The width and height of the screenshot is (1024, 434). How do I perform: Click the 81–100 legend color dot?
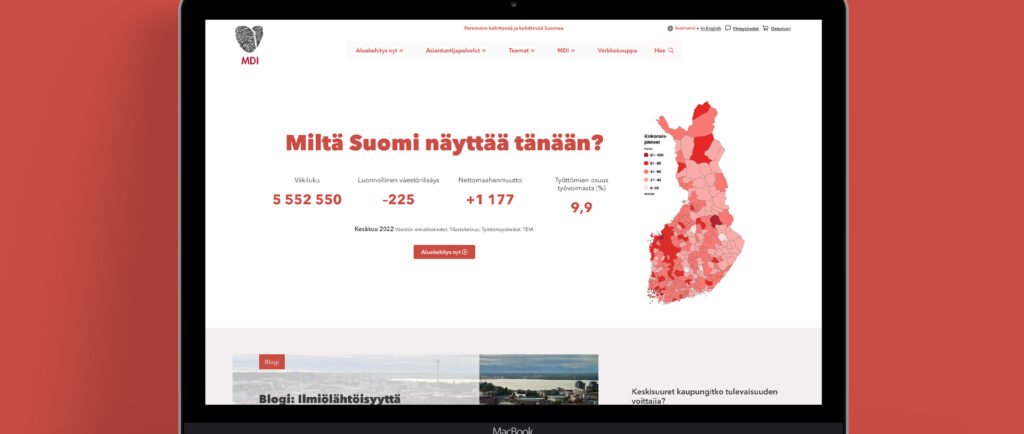point(645,155)
